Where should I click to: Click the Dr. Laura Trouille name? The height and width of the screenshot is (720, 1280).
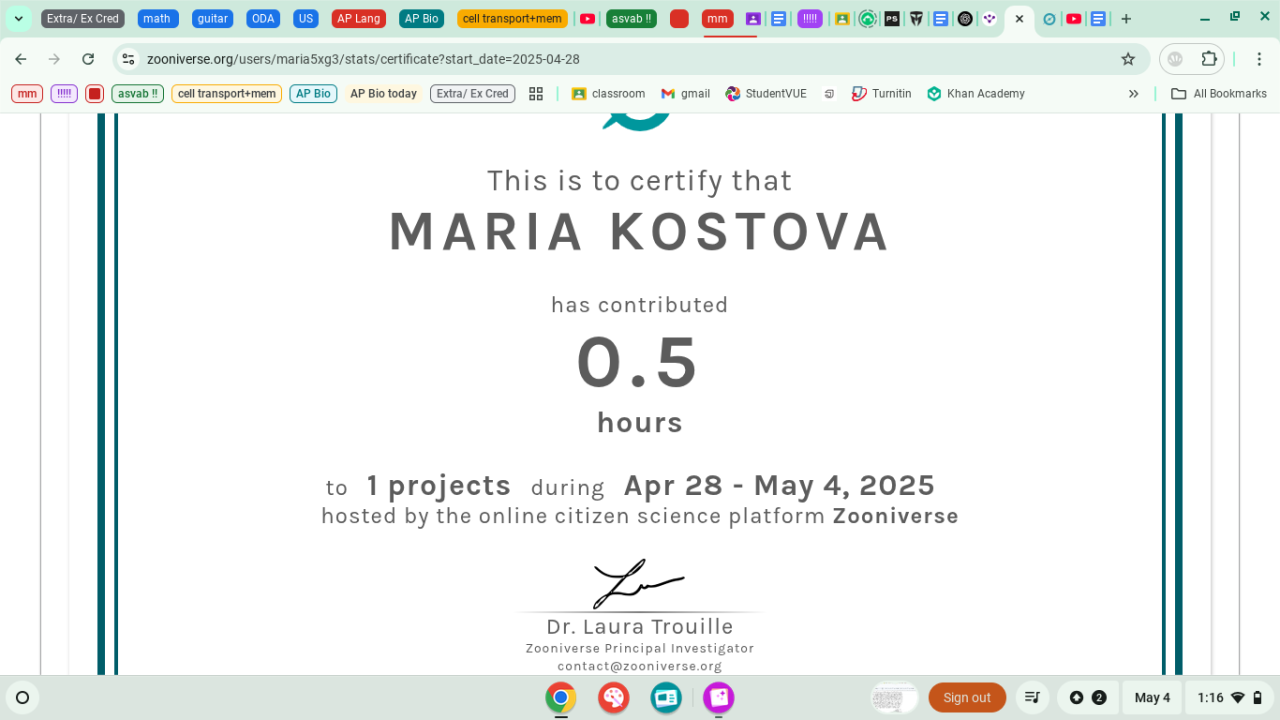pyautogui.click(x=640, y=627)
